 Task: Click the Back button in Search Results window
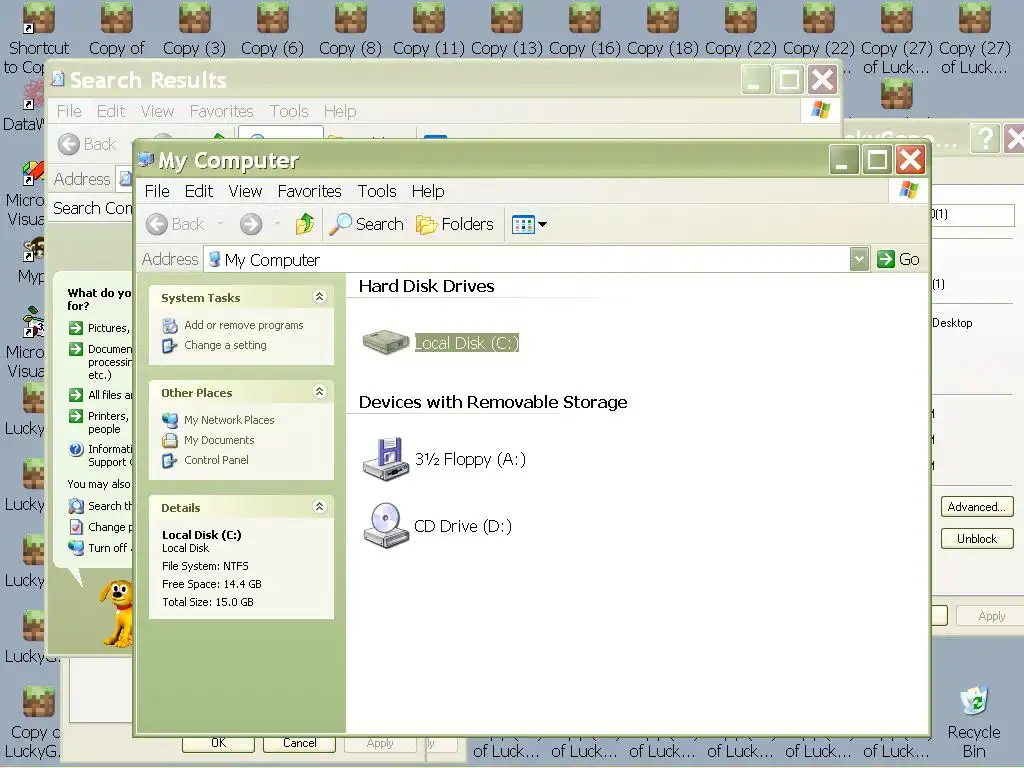[87, 144]
